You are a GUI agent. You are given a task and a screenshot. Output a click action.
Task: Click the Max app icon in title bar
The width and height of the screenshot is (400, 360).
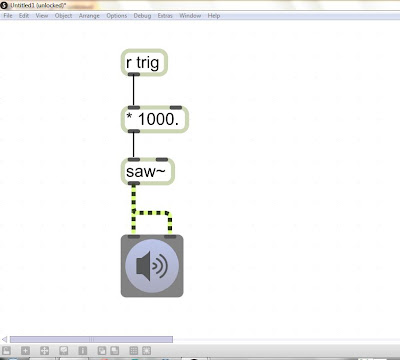coord(4,5)
